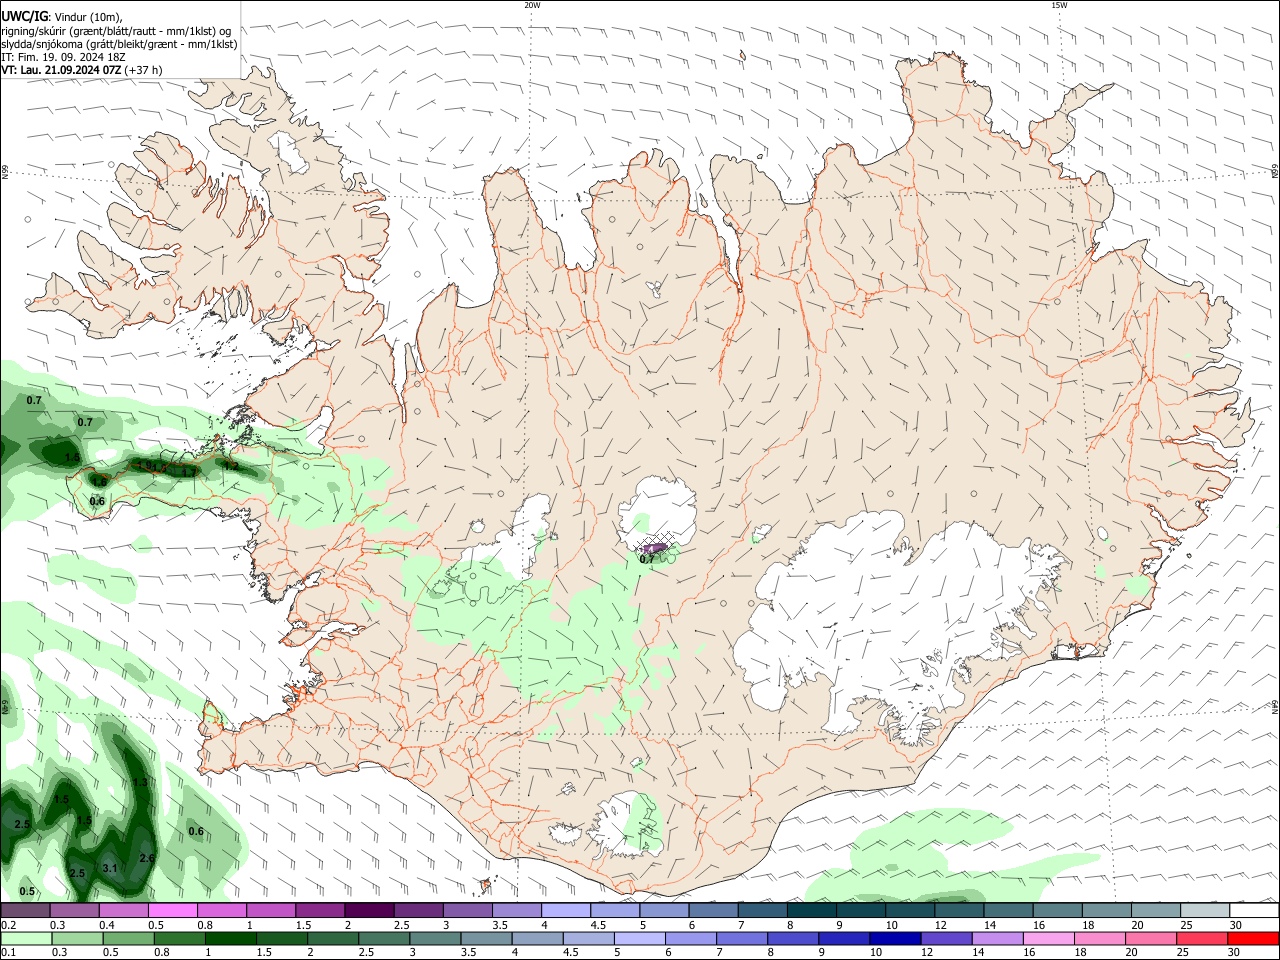Pick the pale lavender upper swatch between 4 and 4.5
Viewport: 1280px width, 960px height.
tap(566, 911)
